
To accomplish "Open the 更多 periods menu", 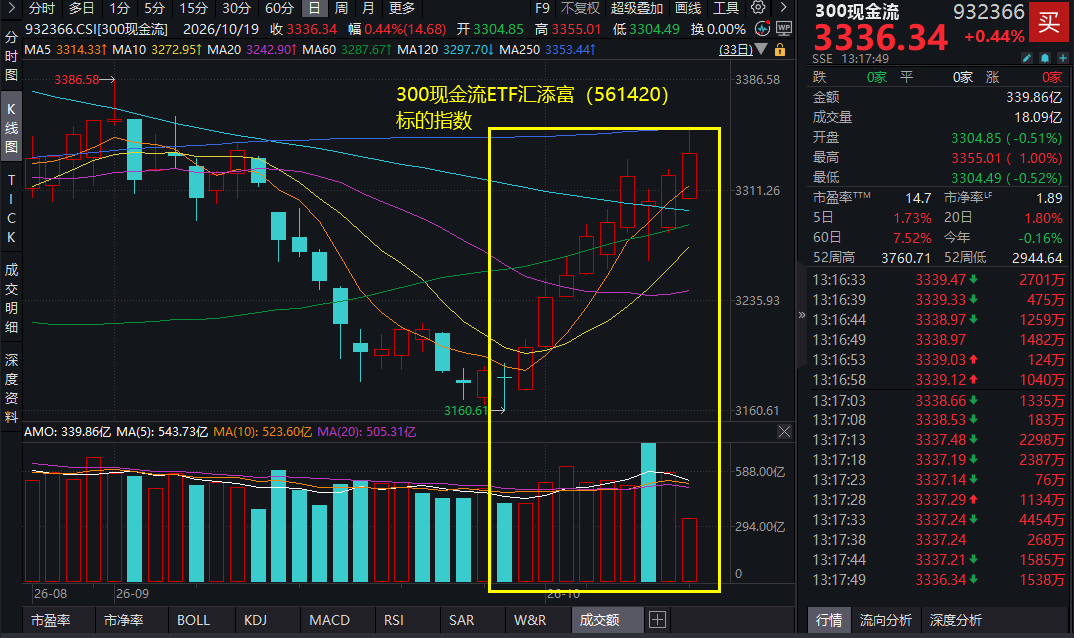I will point(402,8).
